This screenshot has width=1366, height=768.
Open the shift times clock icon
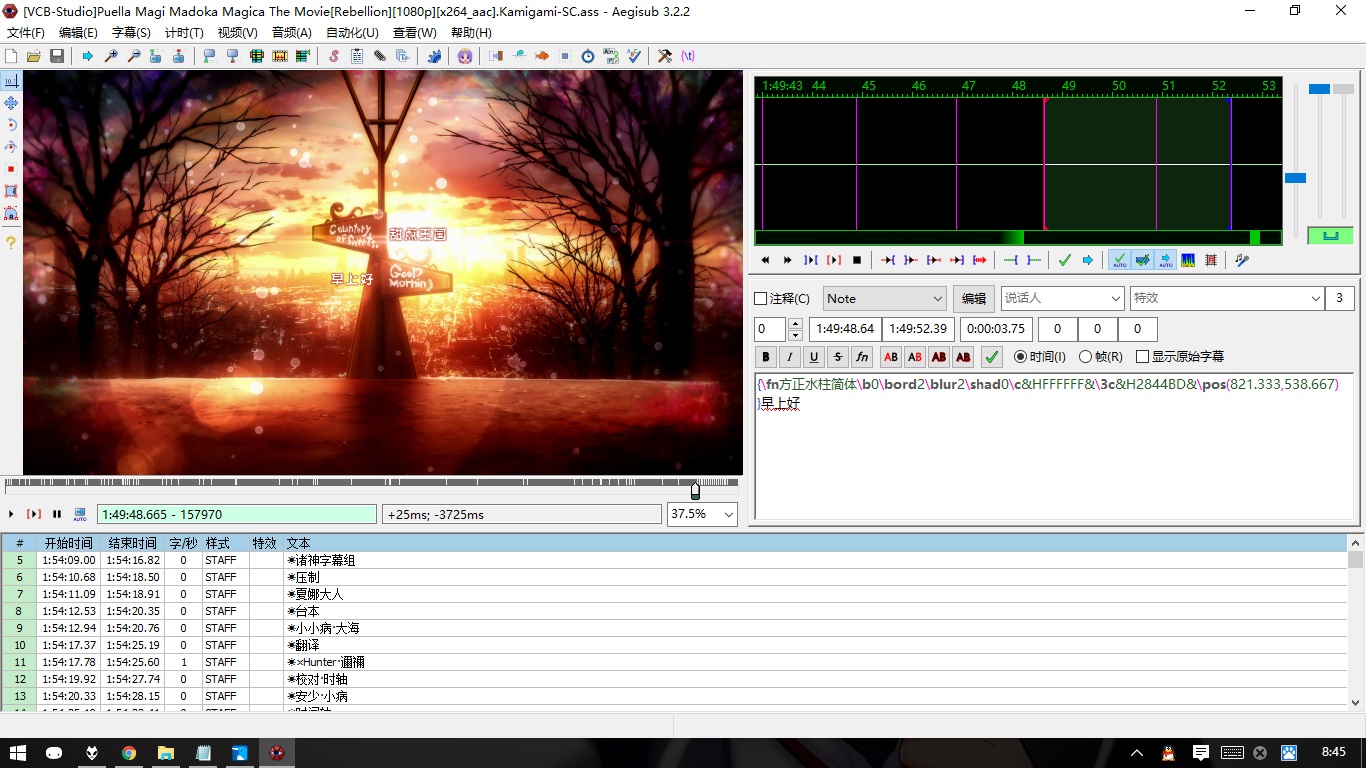(588, 56)
